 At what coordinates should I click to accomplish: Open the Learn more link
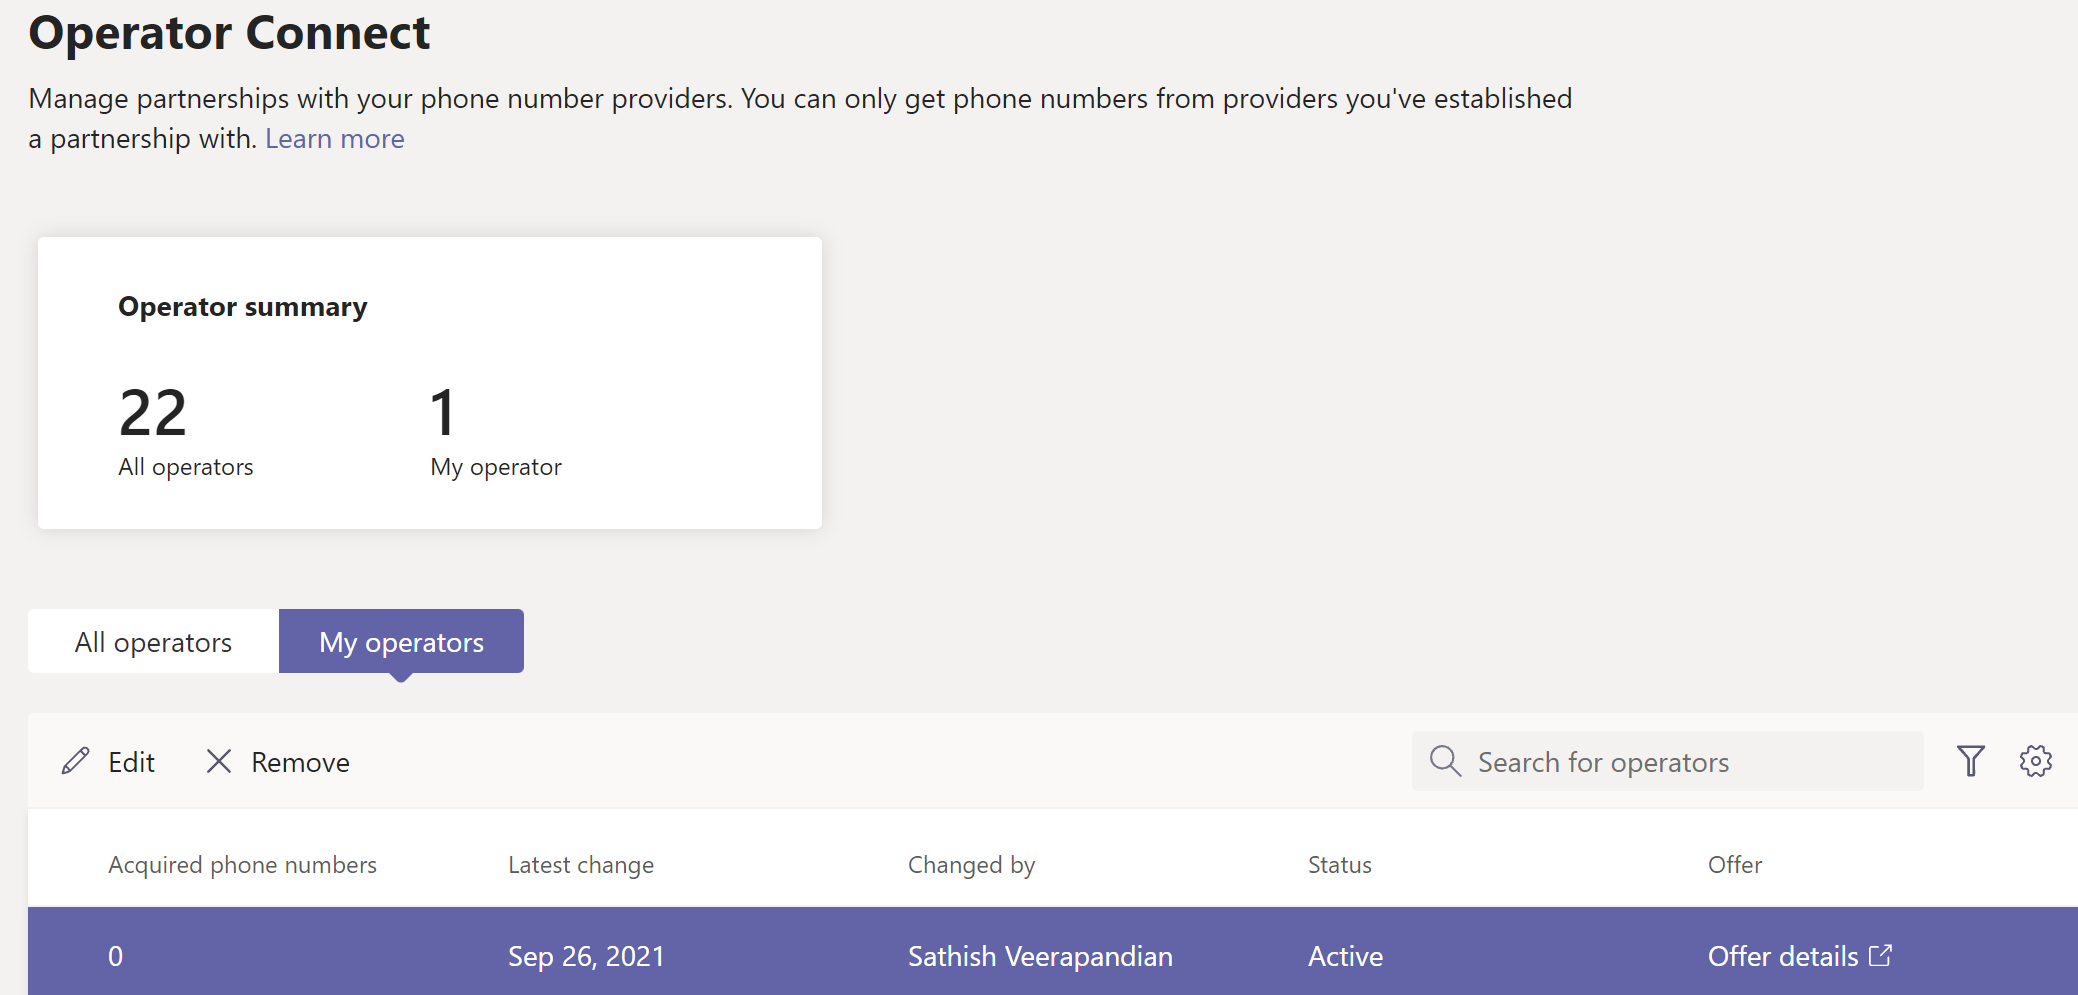[x=334, y=139]
